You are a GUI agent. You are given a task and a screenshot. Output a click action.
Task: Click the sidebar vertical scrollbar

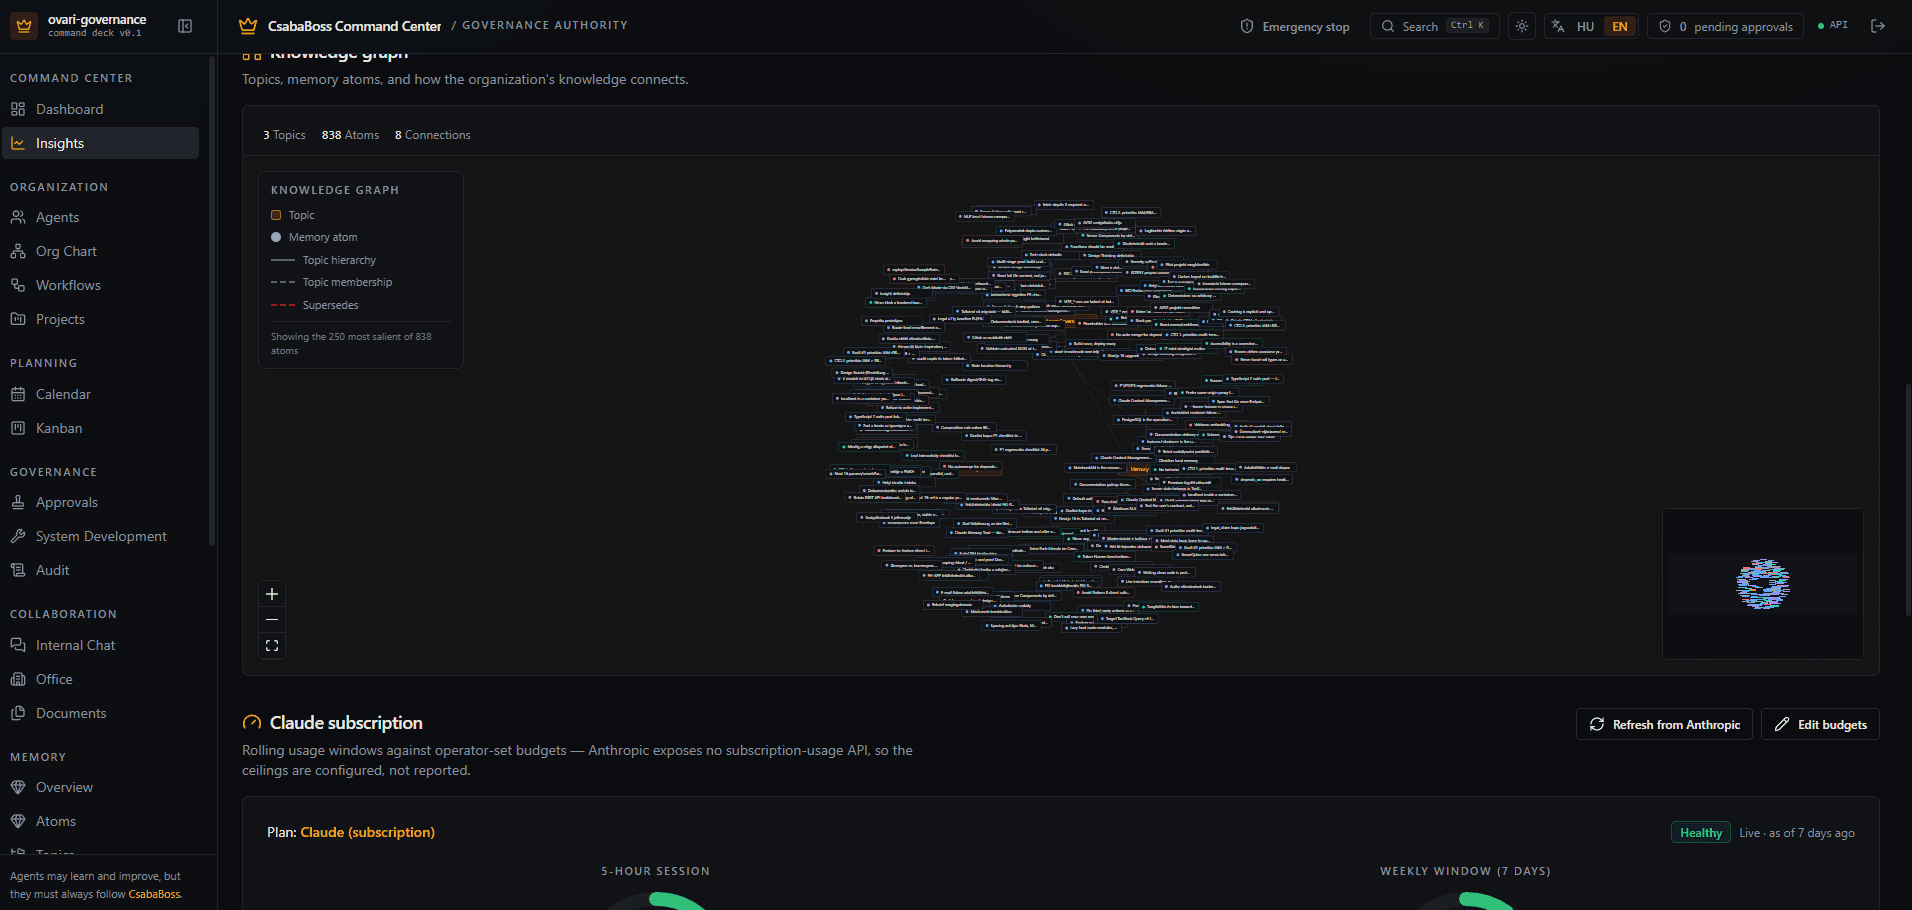tap(212, 300)
